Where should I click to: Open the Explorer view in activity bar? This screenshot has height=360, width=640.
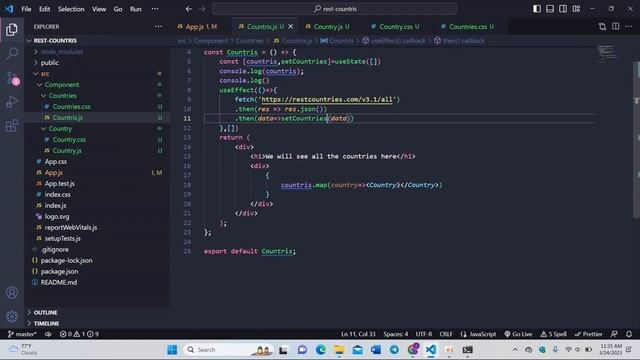pyautogui.click(x=12, y=29)
